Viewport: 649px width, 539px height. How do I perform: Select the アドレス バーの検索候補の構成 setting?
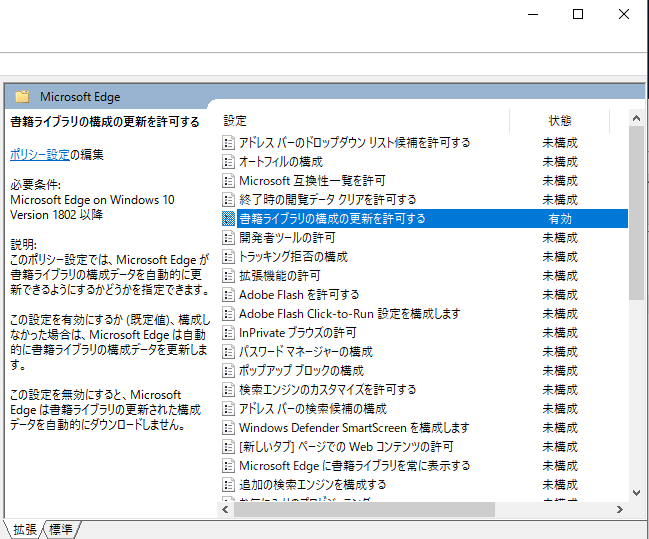point(313,409)
